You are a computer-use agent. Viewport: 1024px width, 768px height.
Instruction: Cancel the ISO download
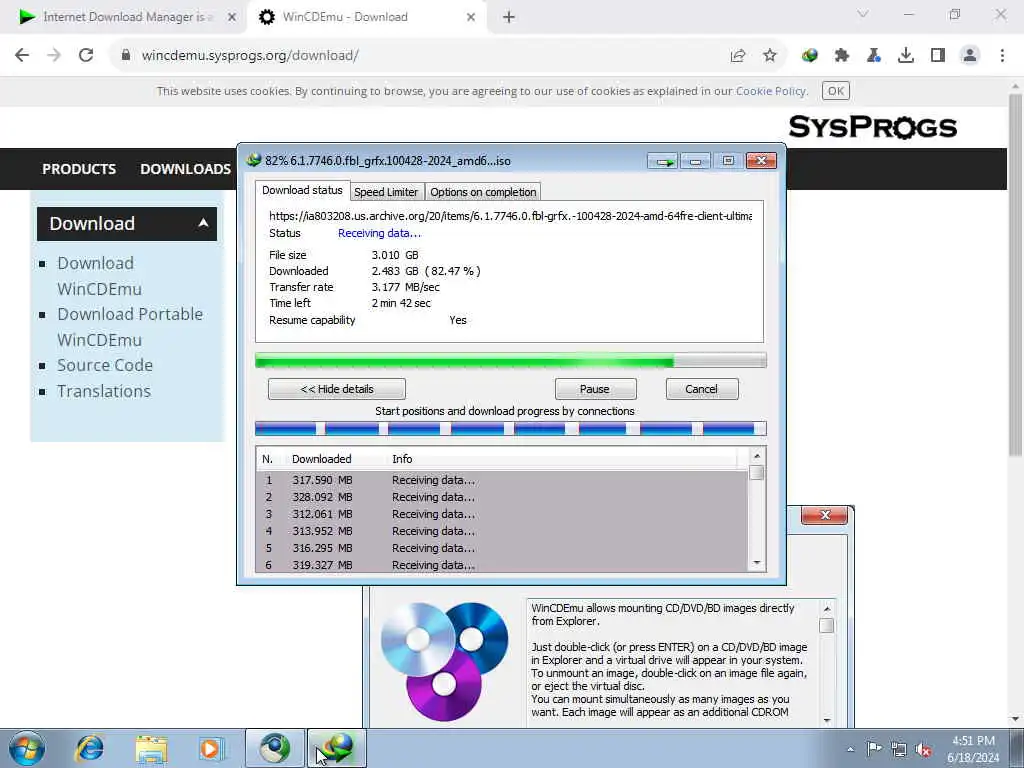pos(702,389)
